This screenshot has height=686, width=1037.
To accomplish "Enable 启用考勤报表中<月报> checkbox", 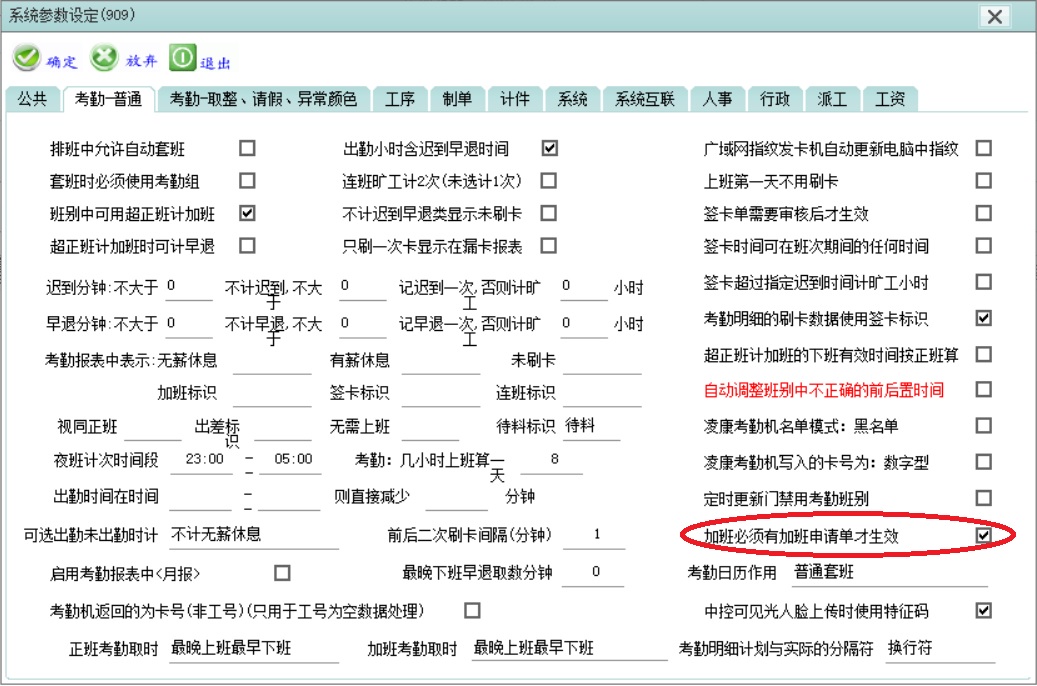I will [282, 573].
